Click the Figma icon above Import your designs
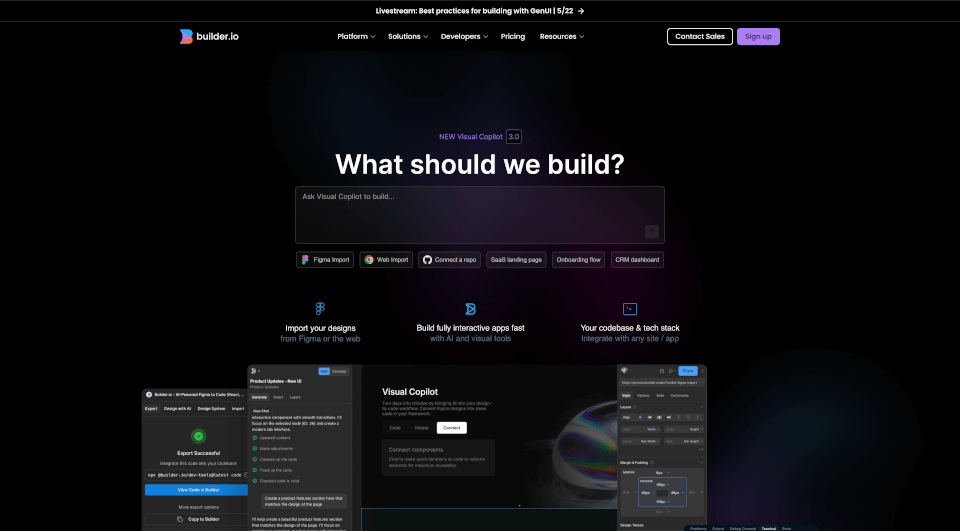 pyautogui.click(x=320, y=309)
